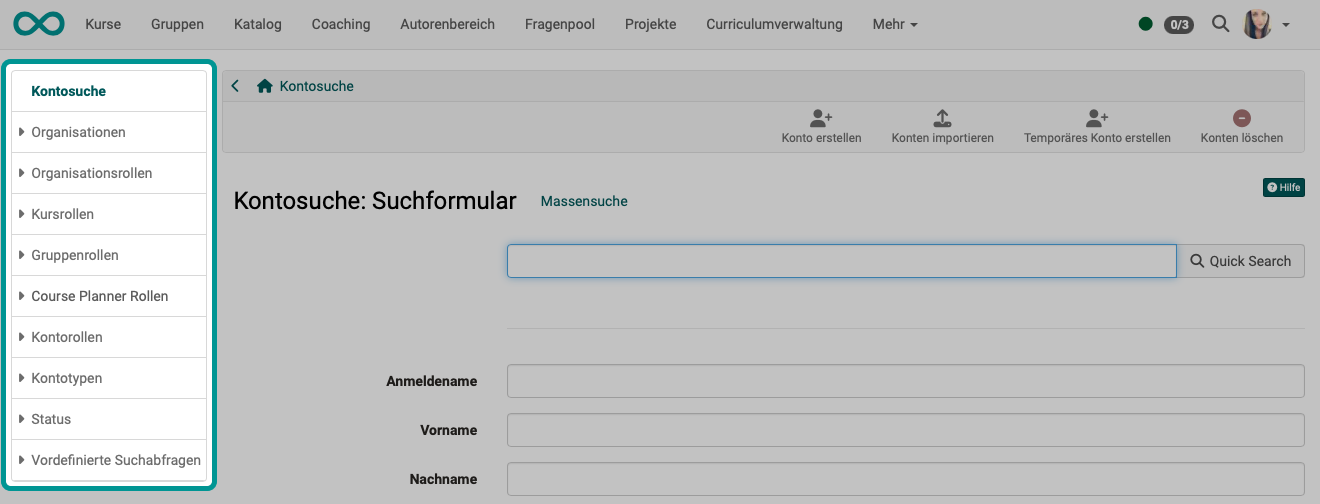Click the Konto erstellen icon
The image size is (1320, 504).
pyautogui.click(x=821, y=118)
